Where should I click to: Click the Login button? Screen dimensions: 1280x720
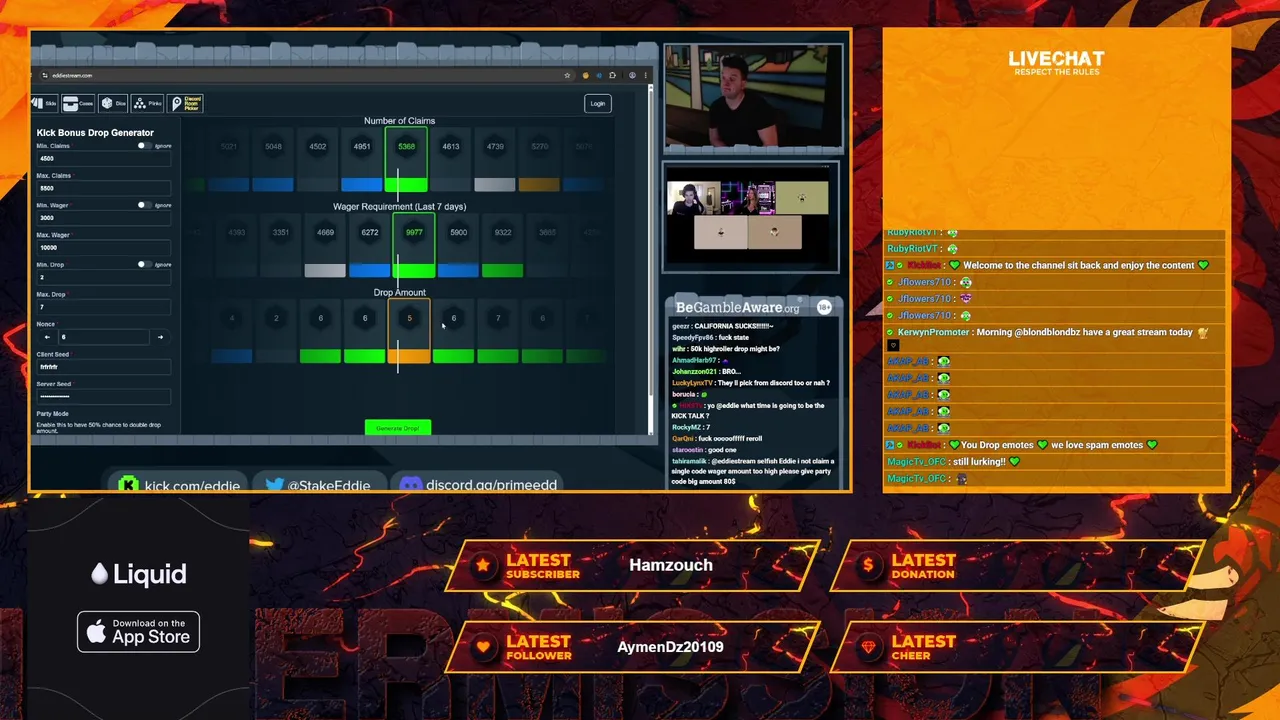coord(597,103)
